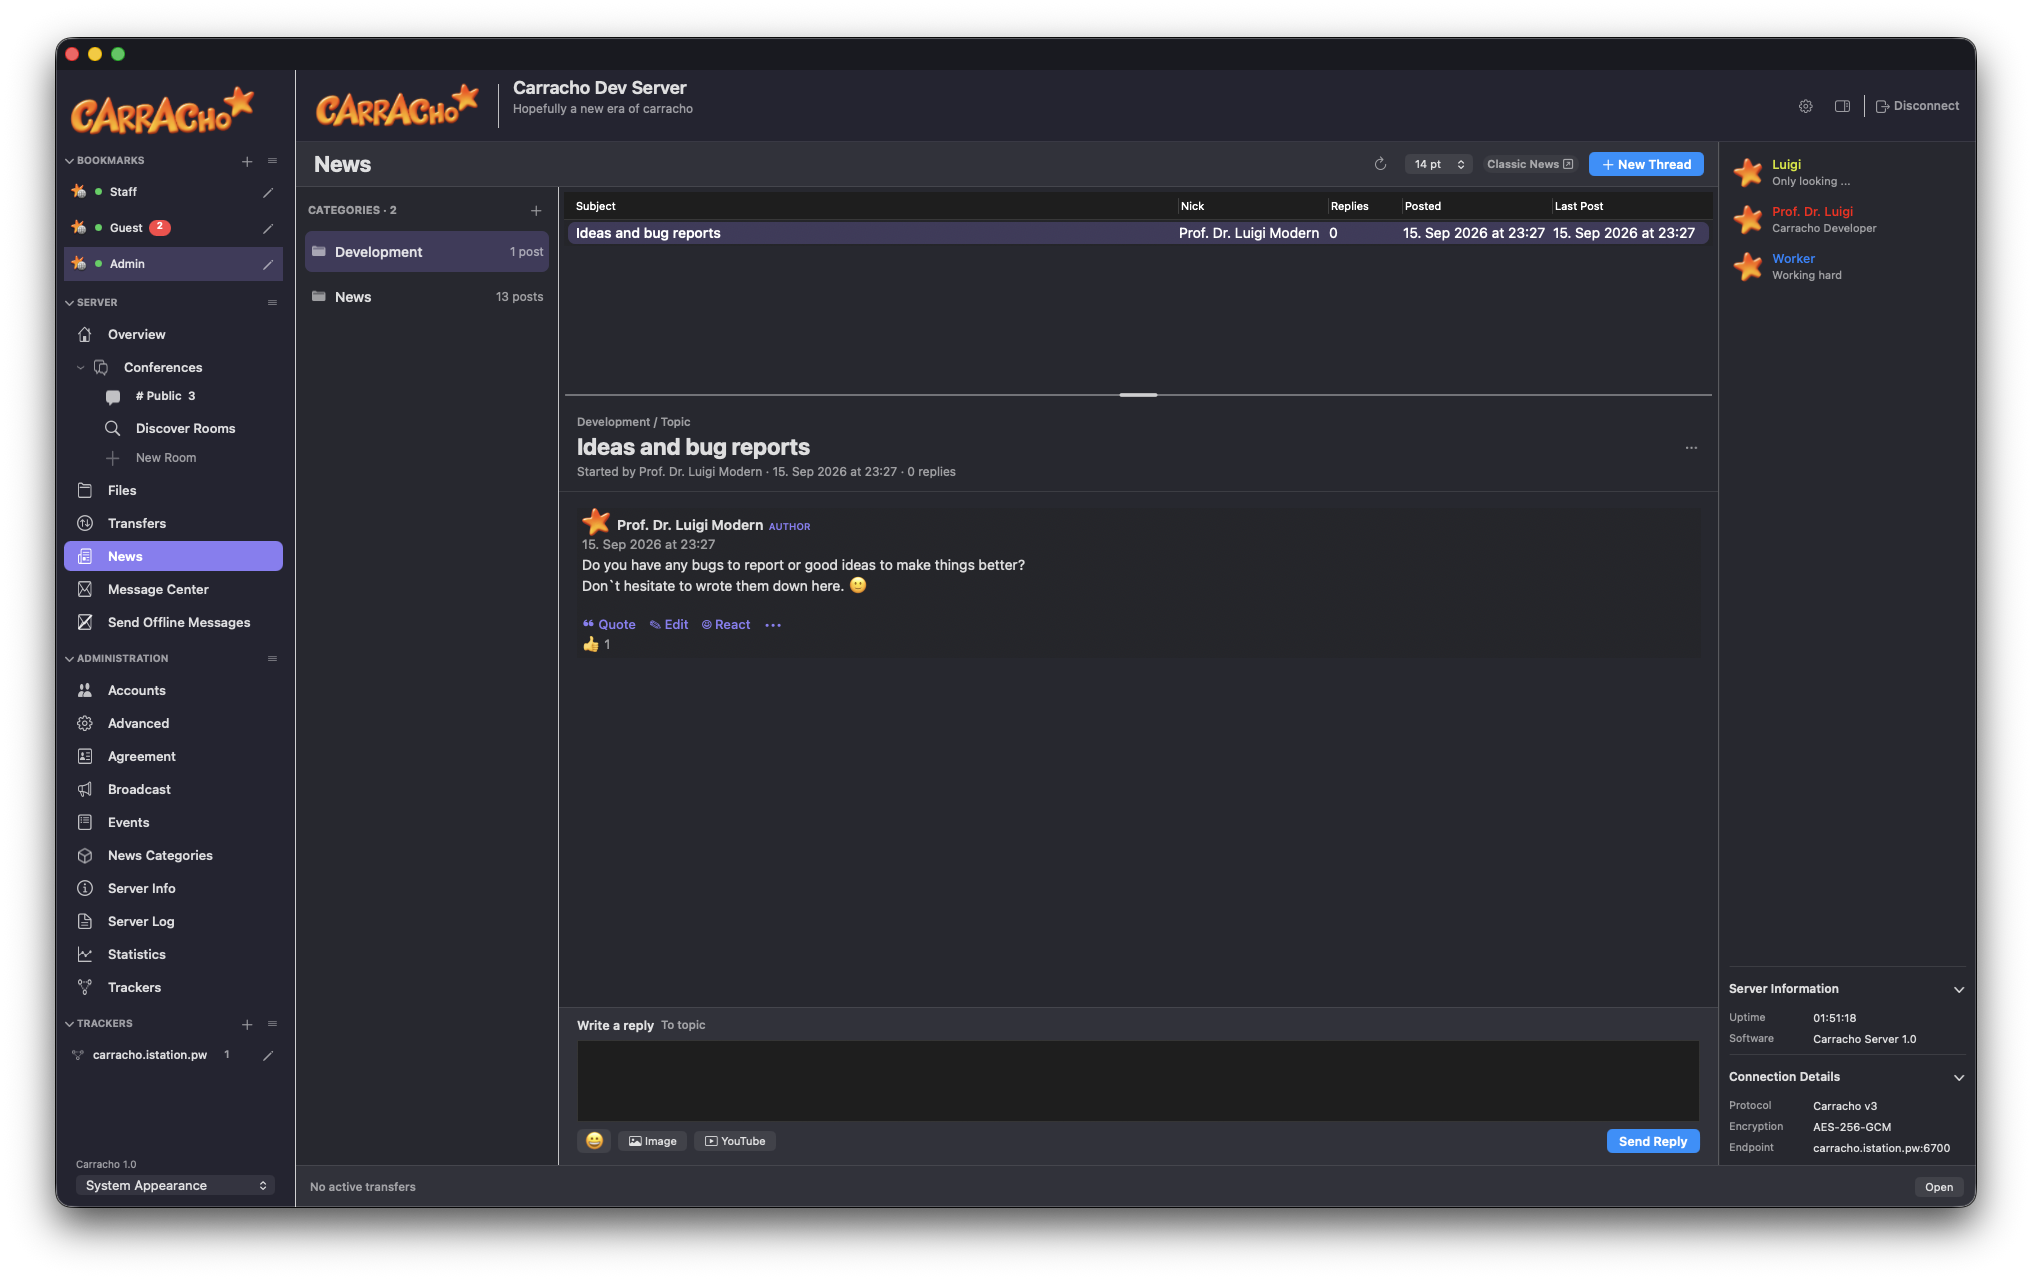Viewport: 2032px width, 1281px height.
Task: Open Message Center
Action: (173, 590)
